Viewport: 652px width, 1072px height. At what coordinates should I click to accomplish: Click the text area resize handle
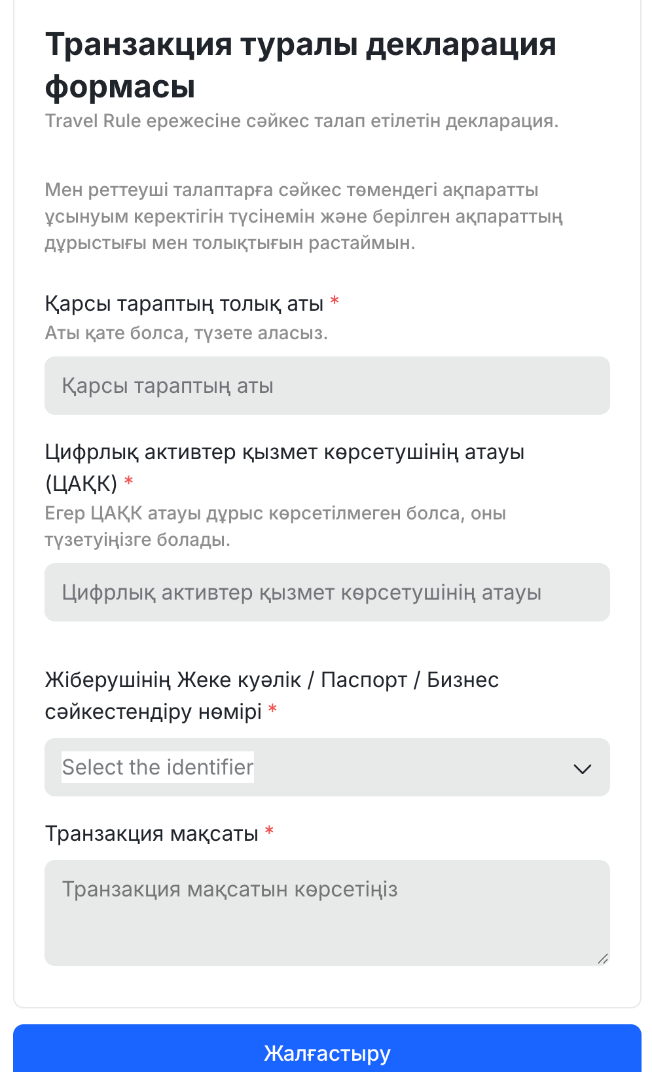click(x=602, y=958)
